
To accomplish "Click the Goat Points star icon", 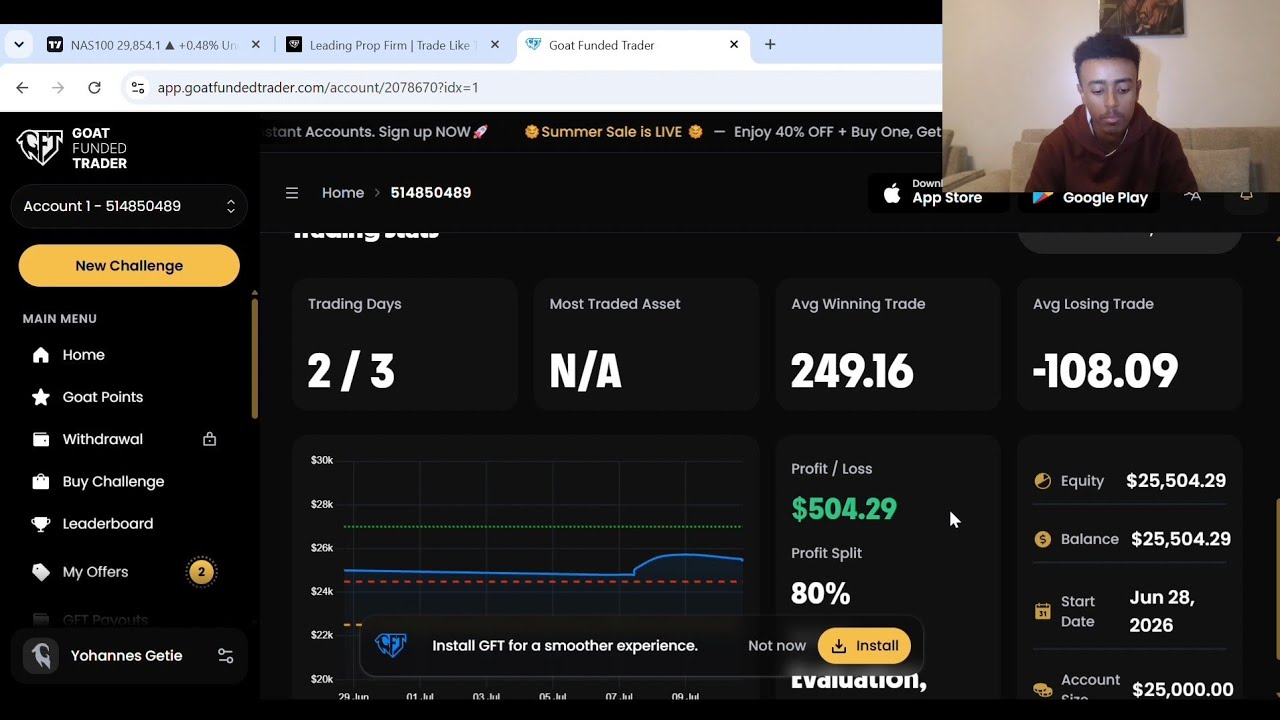I will 41,397.
